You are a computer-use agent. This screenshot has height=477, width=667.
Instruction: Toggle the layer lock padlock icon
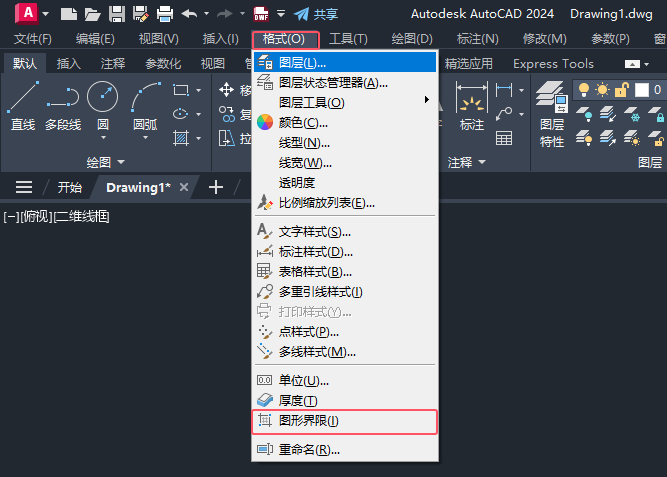(621, 90)
